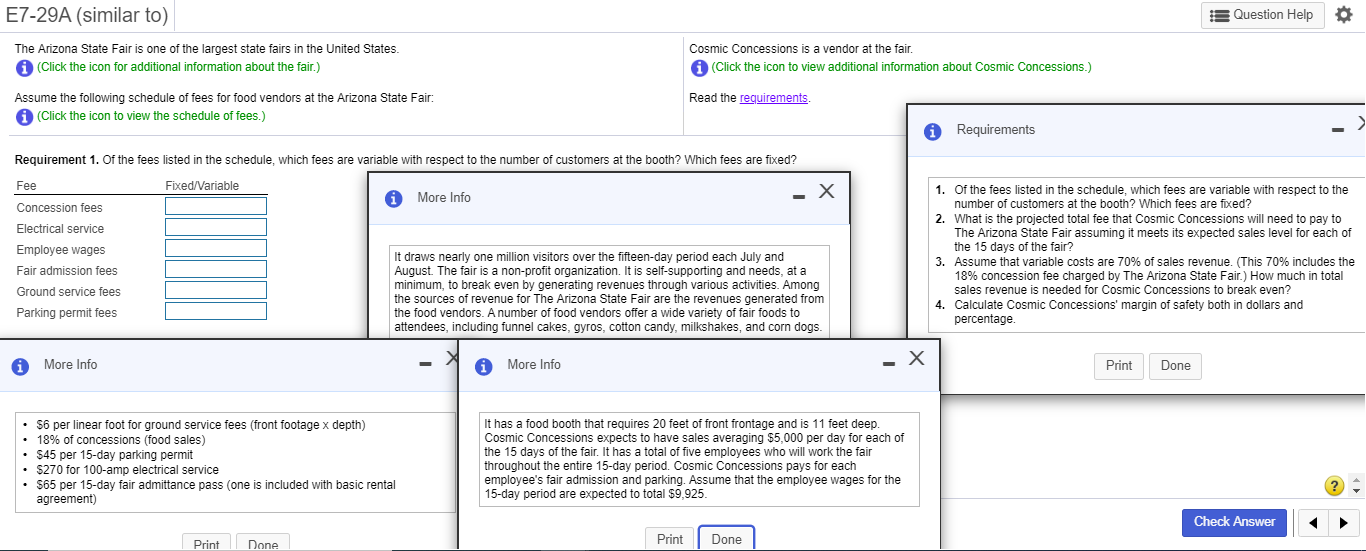This screenshot has width=1366, height=551.
Task: Minimize the fee schedule More Info popup
Action: pos(427,363)
